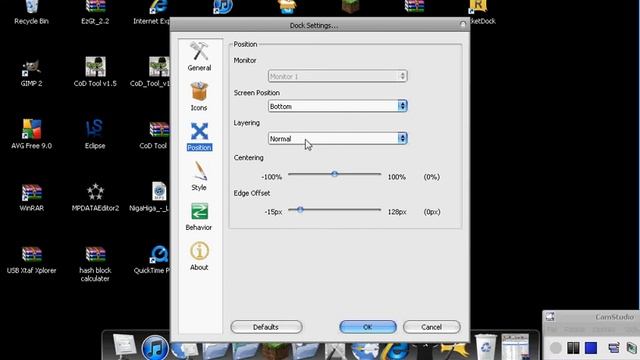Open the Screen Position dropdown
This screenshot has height=360, width=640.
(x=338, y=106)
